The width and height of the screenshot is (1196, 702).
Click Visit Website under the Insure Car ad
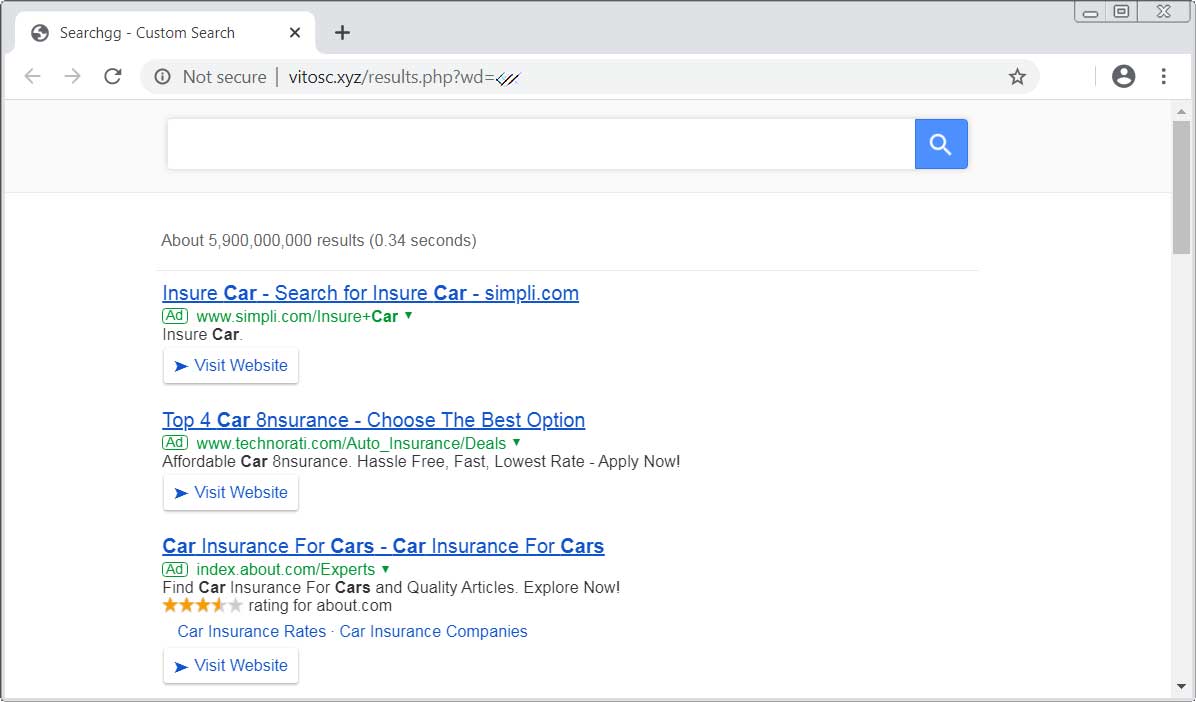(230, 365)
